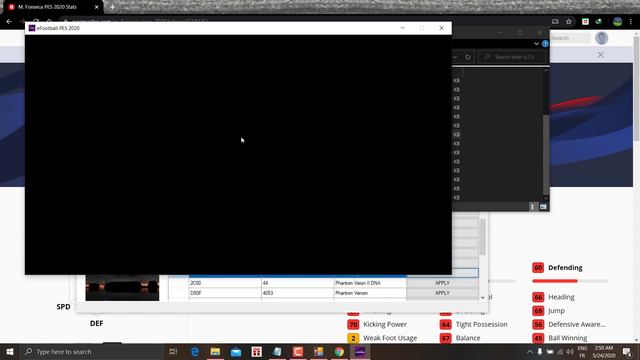
Task: Show hidden system tray icons
Action: coord(529,351)
